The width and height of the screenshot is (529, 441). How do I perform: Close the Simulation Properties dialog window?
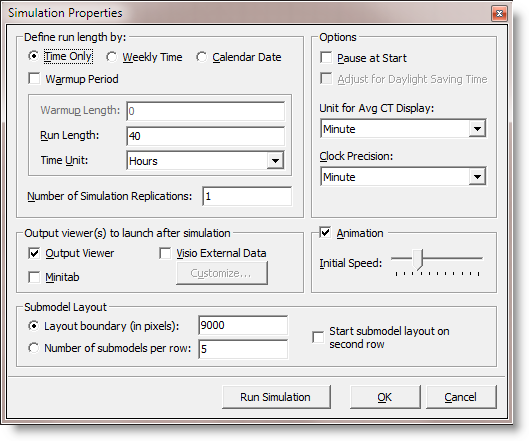pyautogui.click(x=499, y=13)
